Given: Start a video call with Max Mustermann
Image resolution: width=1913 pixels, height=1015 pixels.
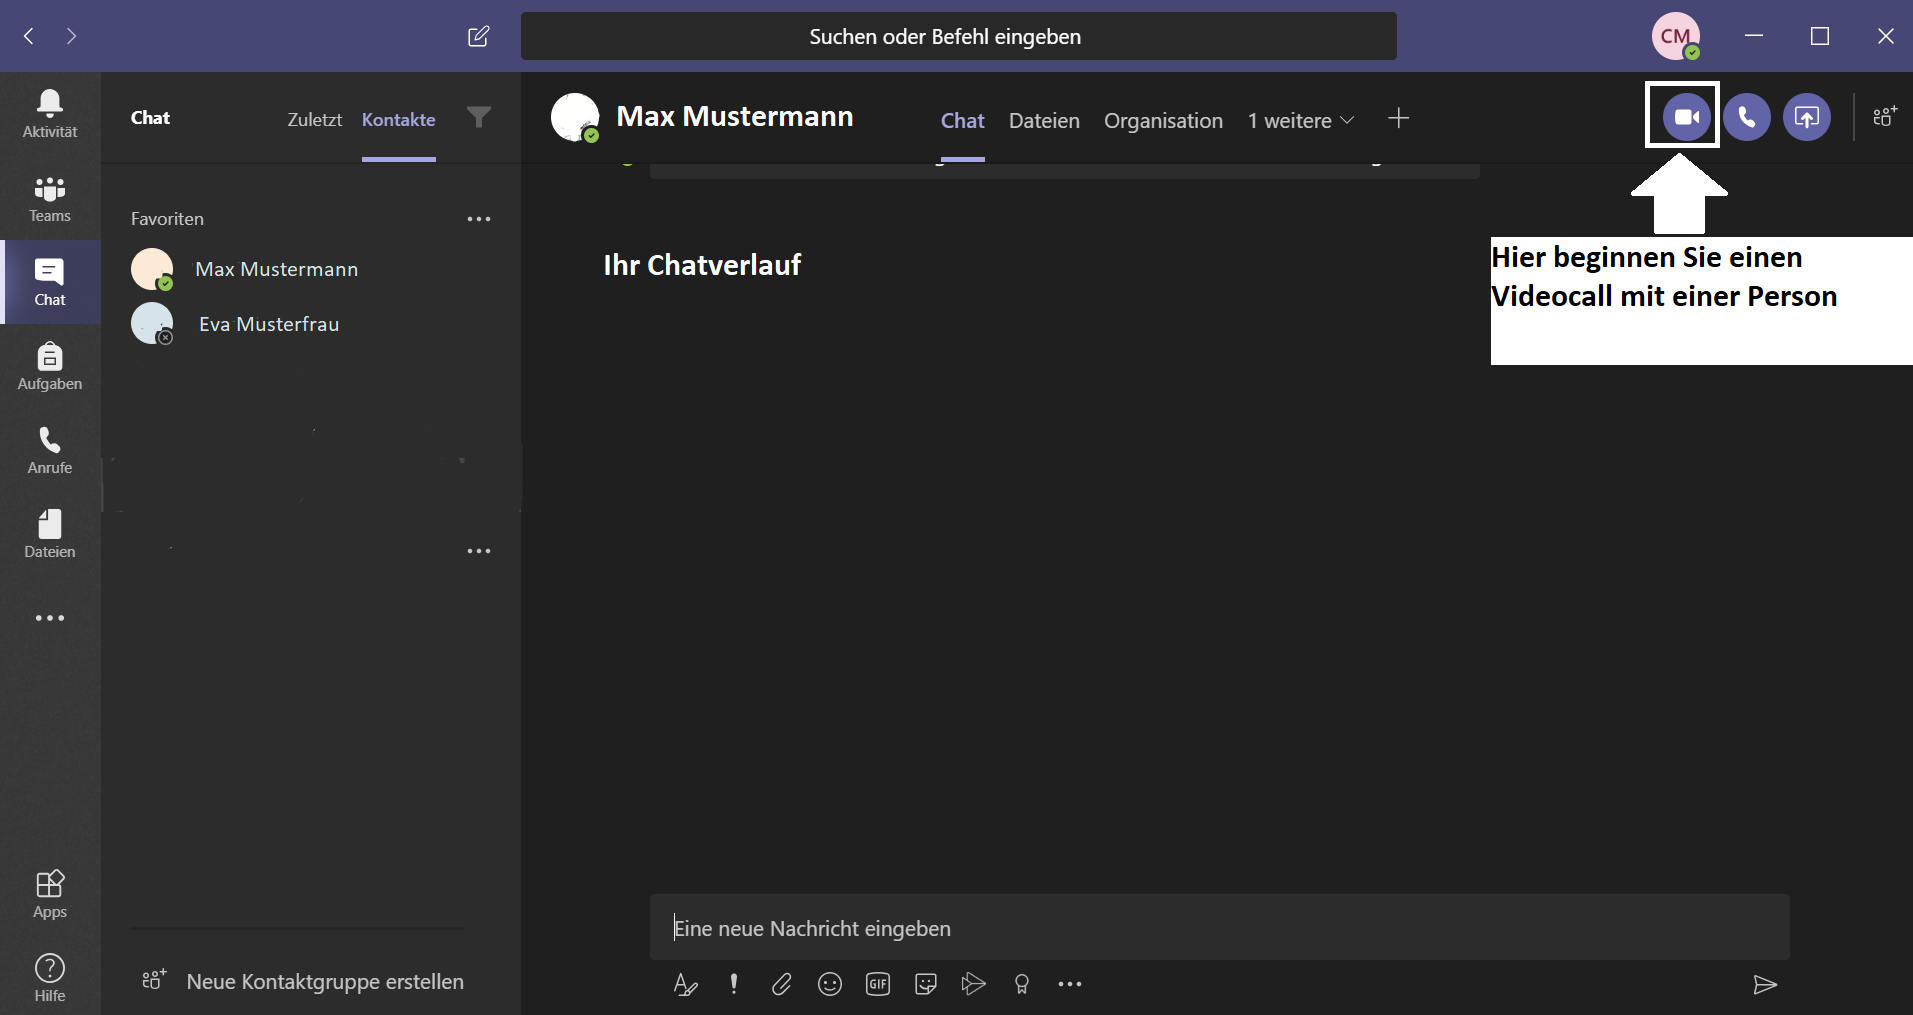Looking at the screenshot, I should 1685,117.
